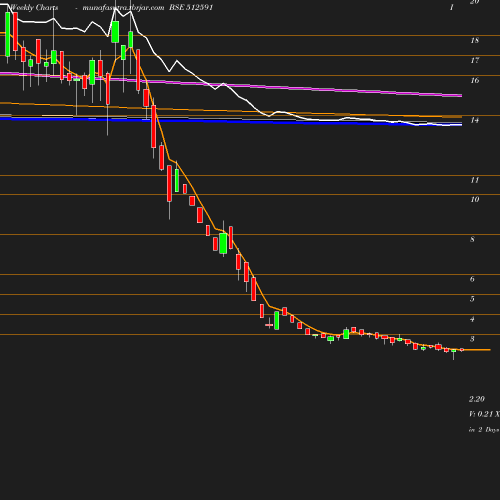Select the price axis label "14"
The image size is (500, 500).
pyautogui.click(x=475, y=120)
